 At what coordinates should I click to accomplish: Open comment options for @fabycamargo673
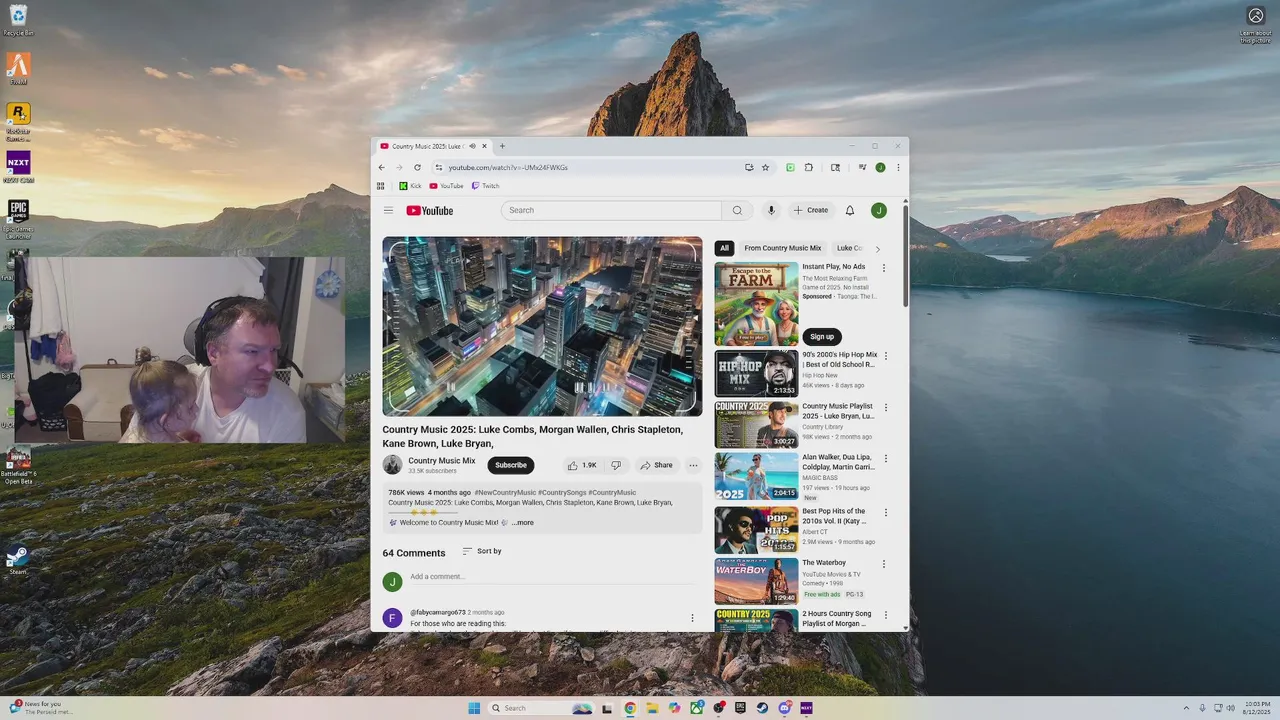pyautogui.click(x=692, y=618)
